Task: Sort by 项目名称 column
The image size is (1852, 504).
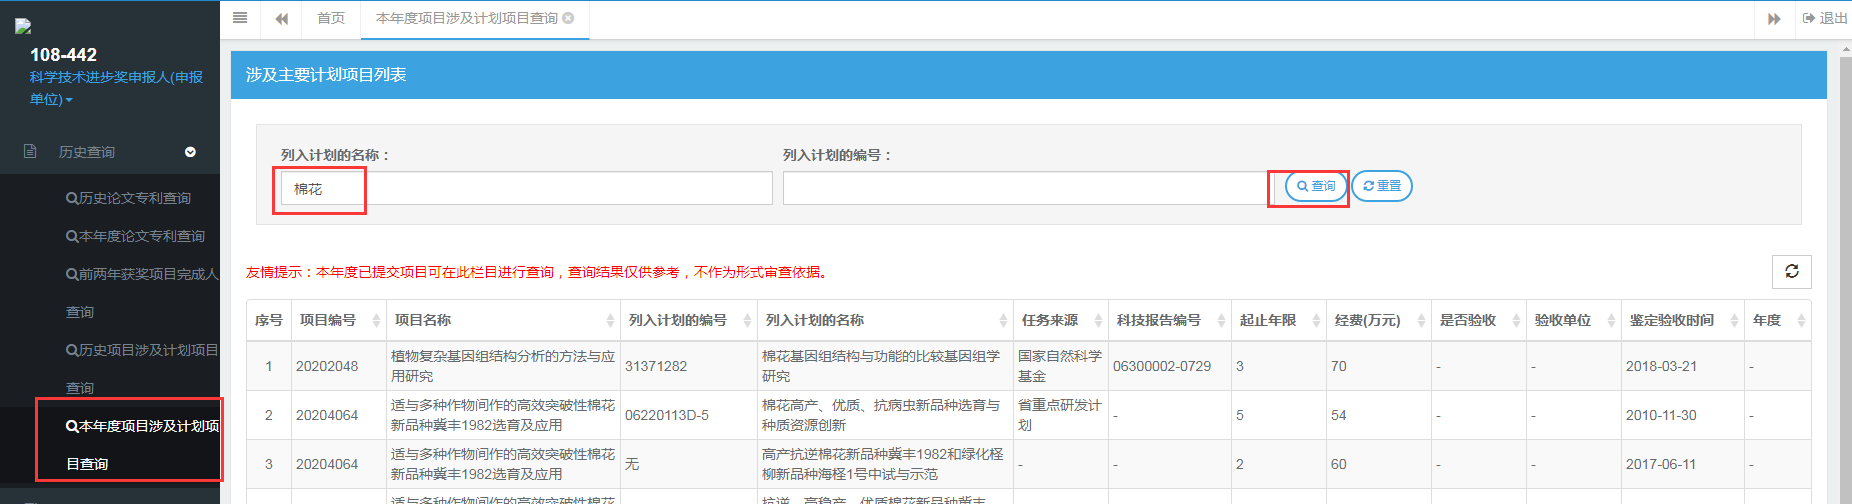Action: (503, 320)
